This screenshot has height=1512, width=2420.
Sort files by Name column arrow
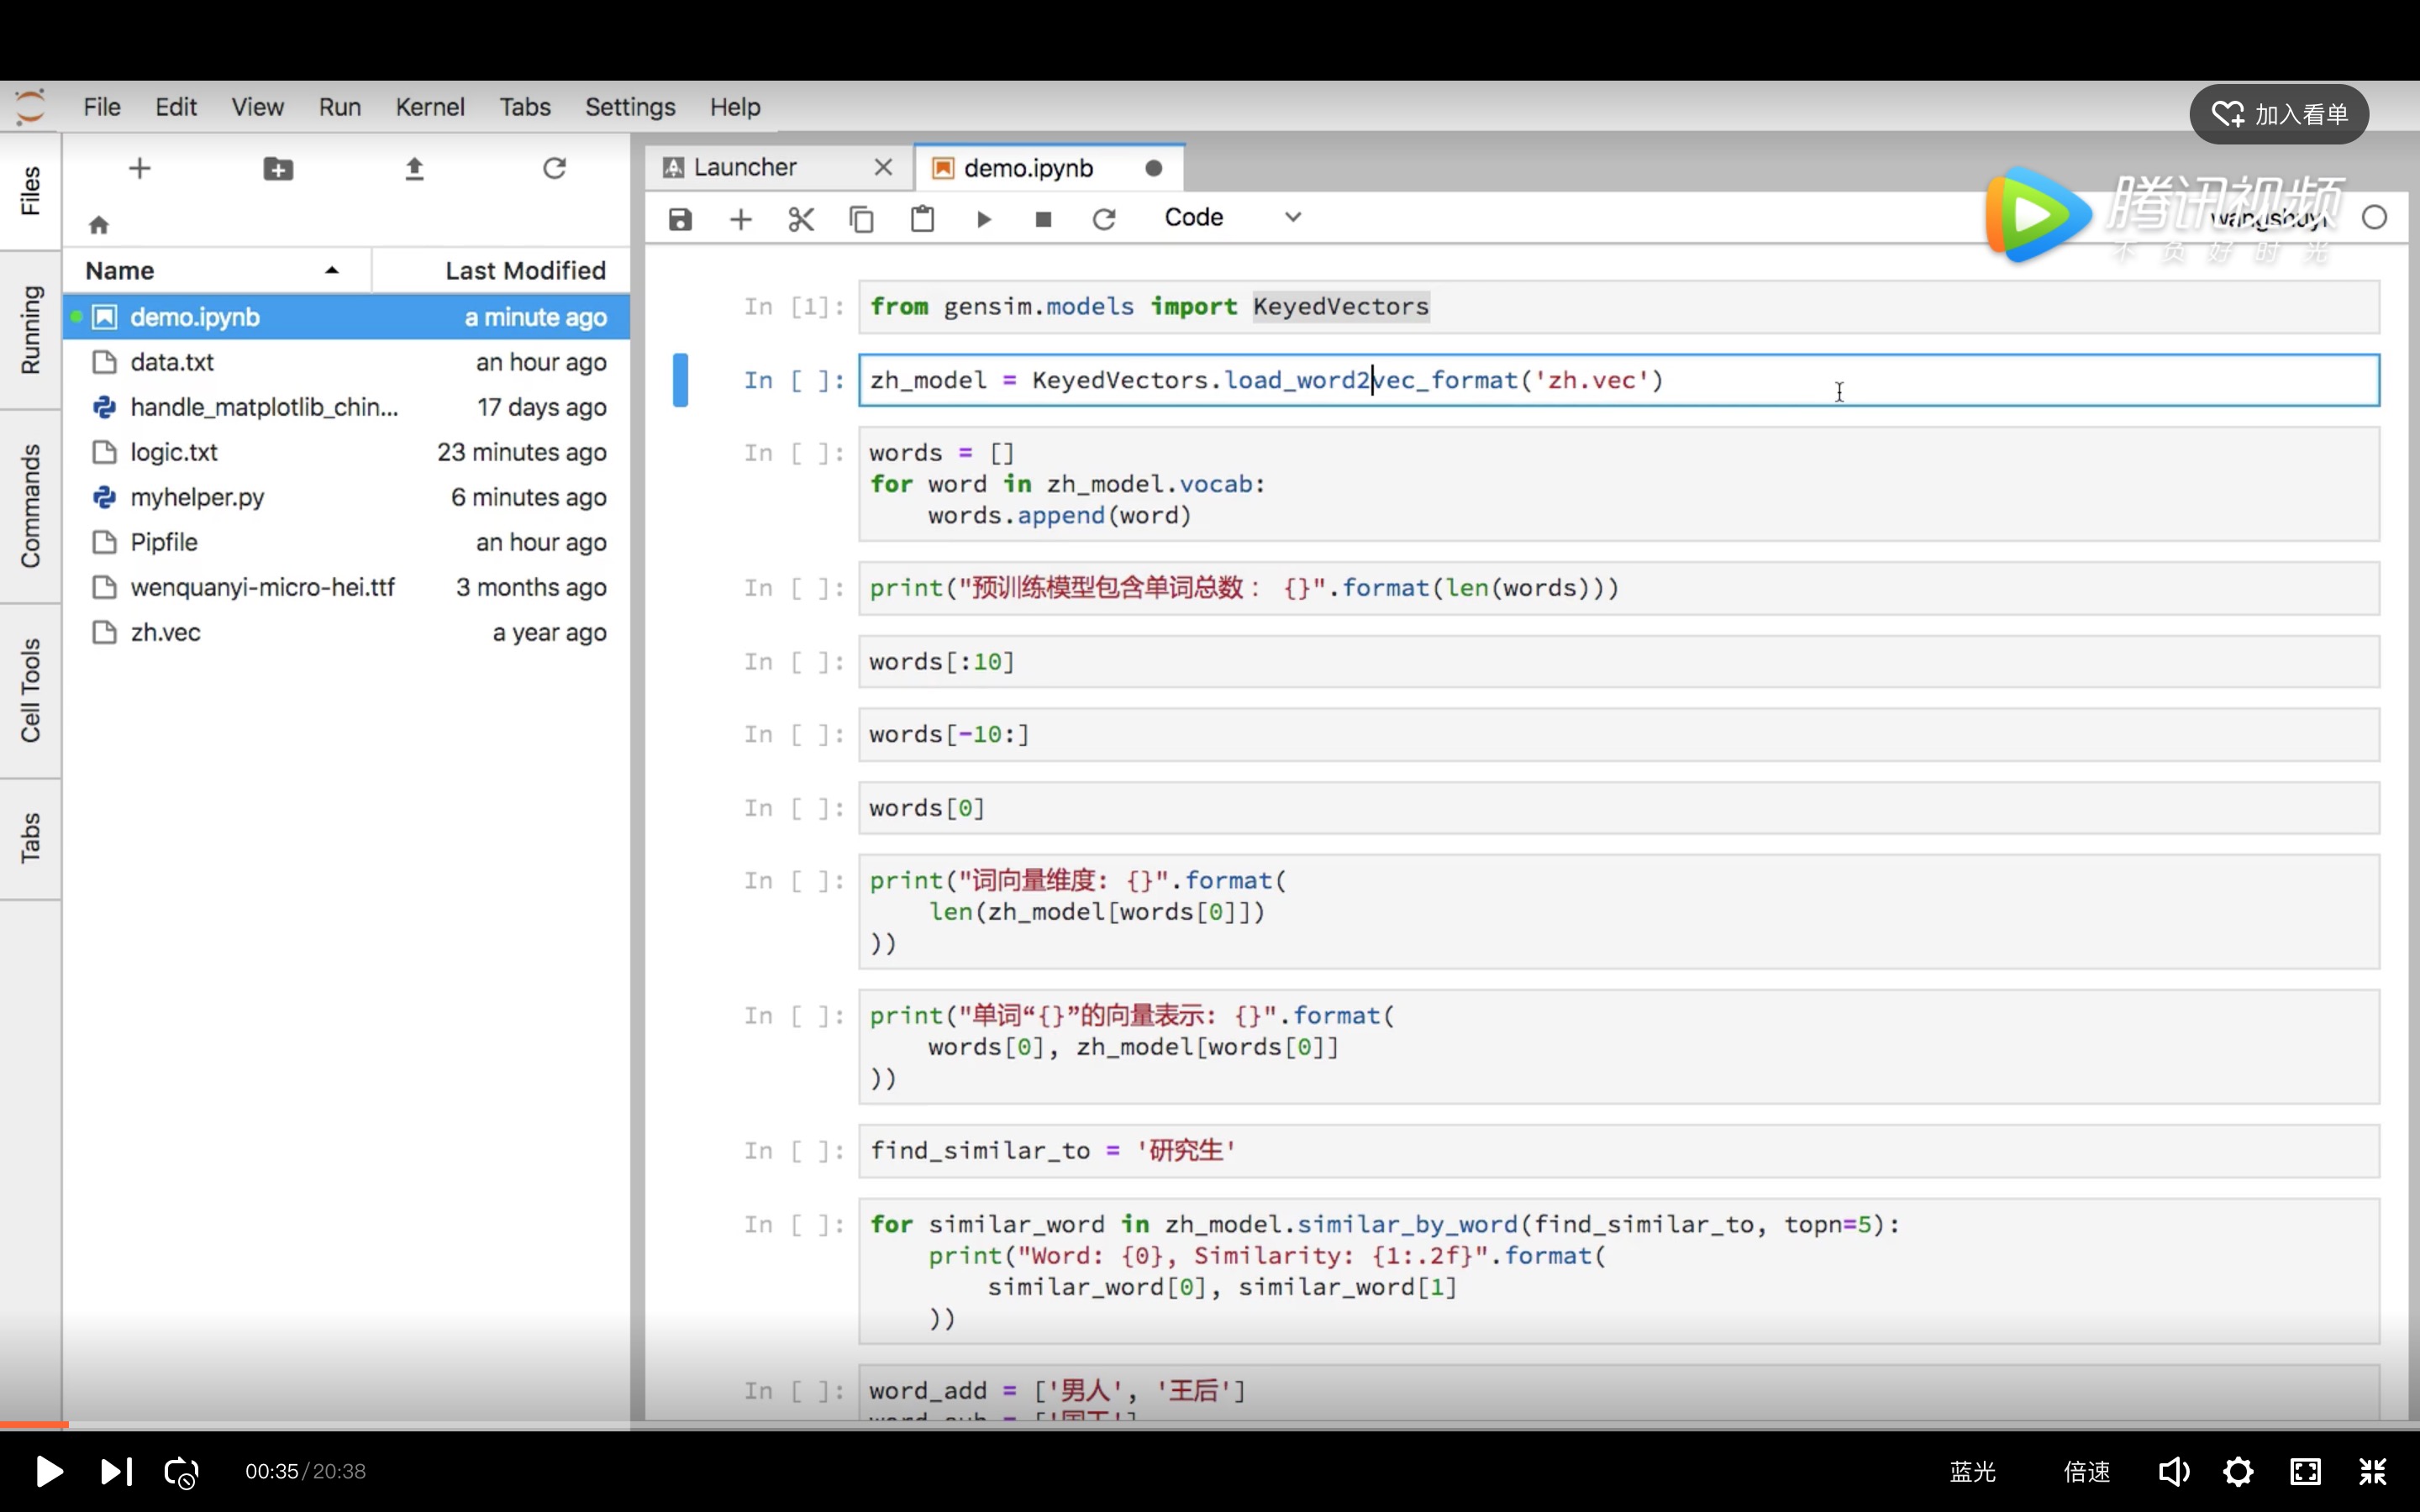[332, 270]
